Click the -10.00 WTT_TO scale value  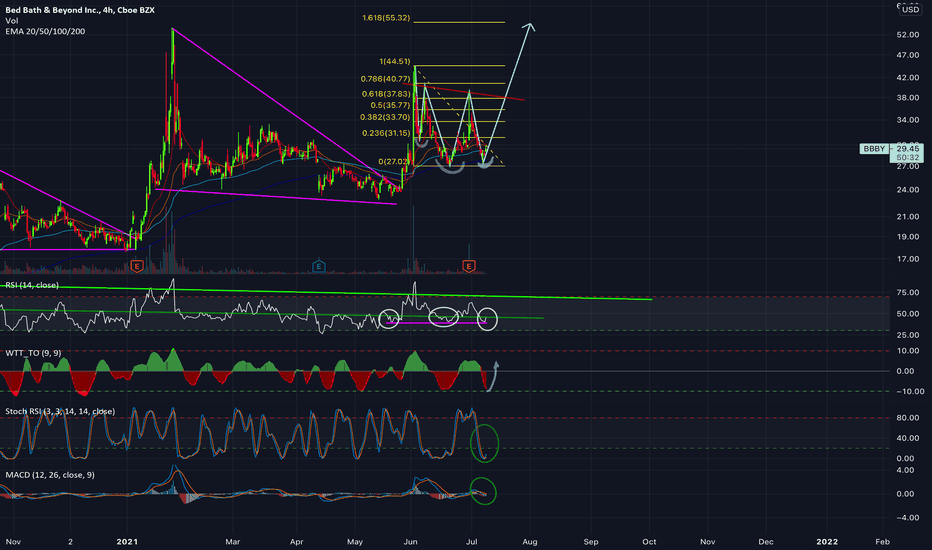[909, 392]
